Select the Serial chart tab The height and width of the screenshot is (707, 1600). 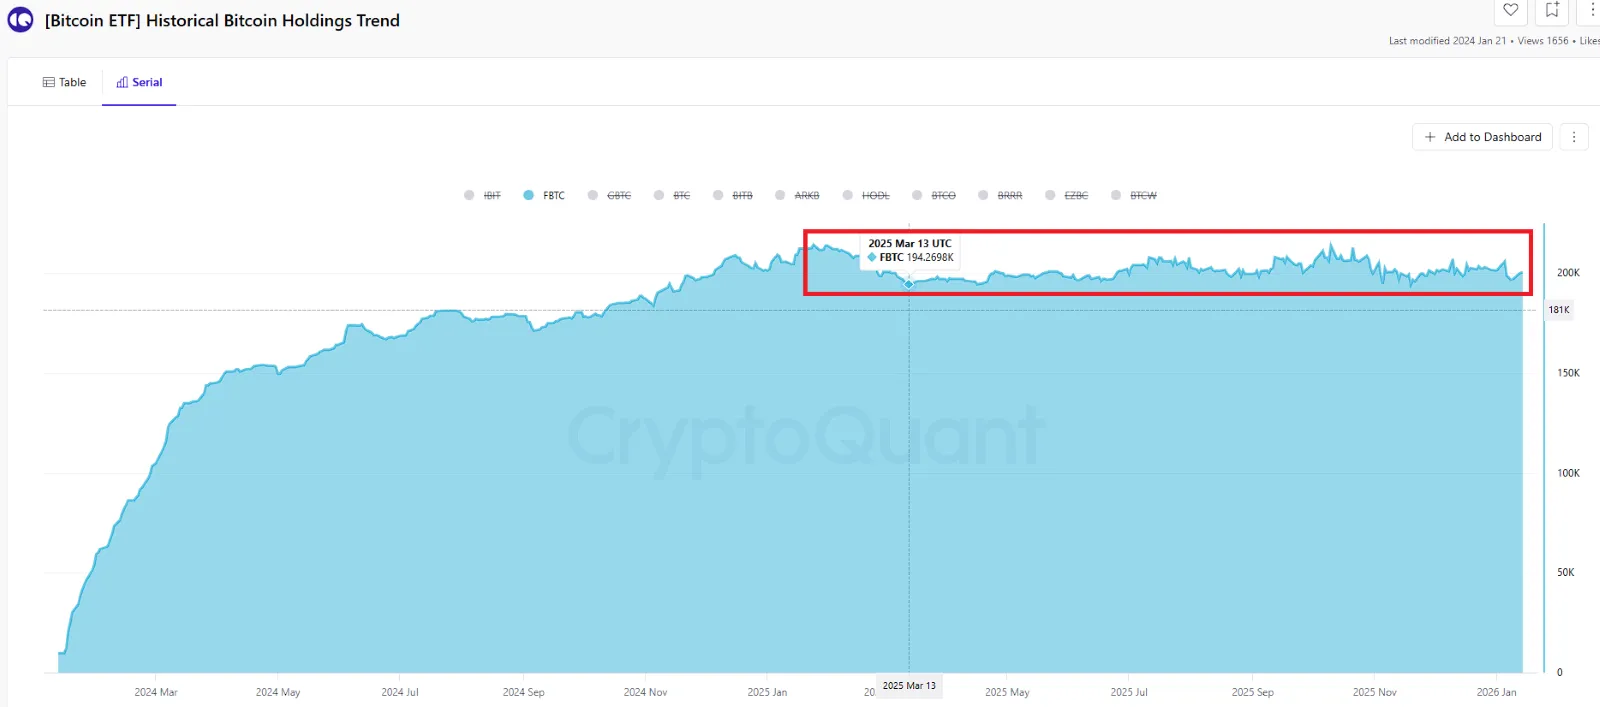pyautogui.click(x=139, y=82)
